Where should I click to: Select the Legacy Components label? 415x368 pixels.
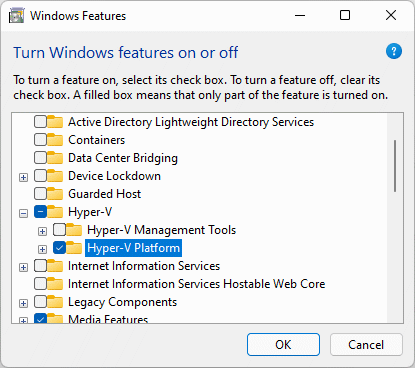123,302
